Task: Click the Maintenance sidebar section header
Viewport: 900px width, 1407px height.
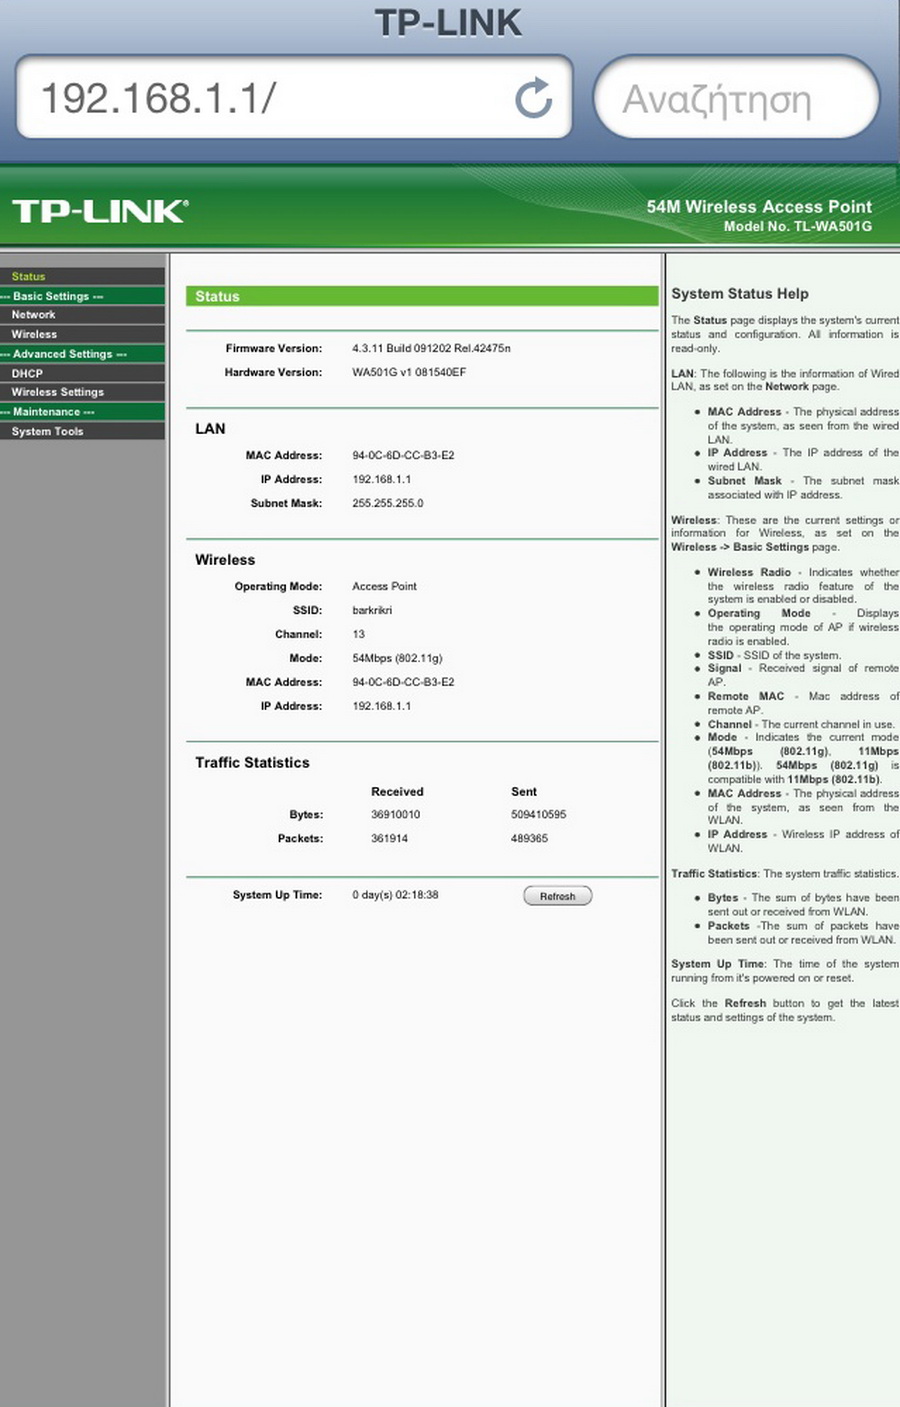Action: point(82,412)
